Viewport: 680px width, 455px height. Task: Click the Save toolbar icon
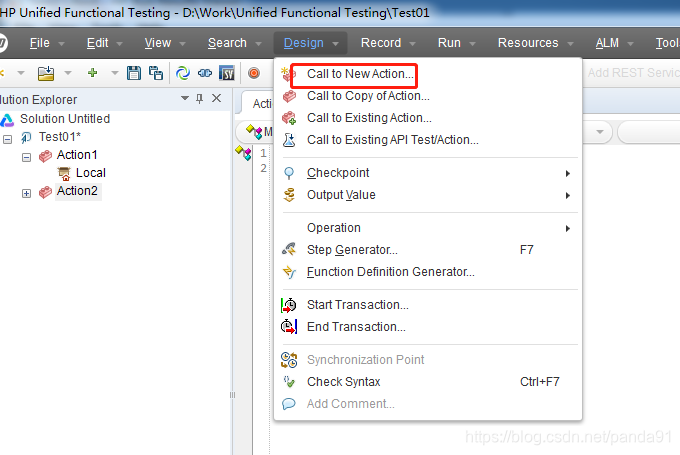[x=134, y=73]
